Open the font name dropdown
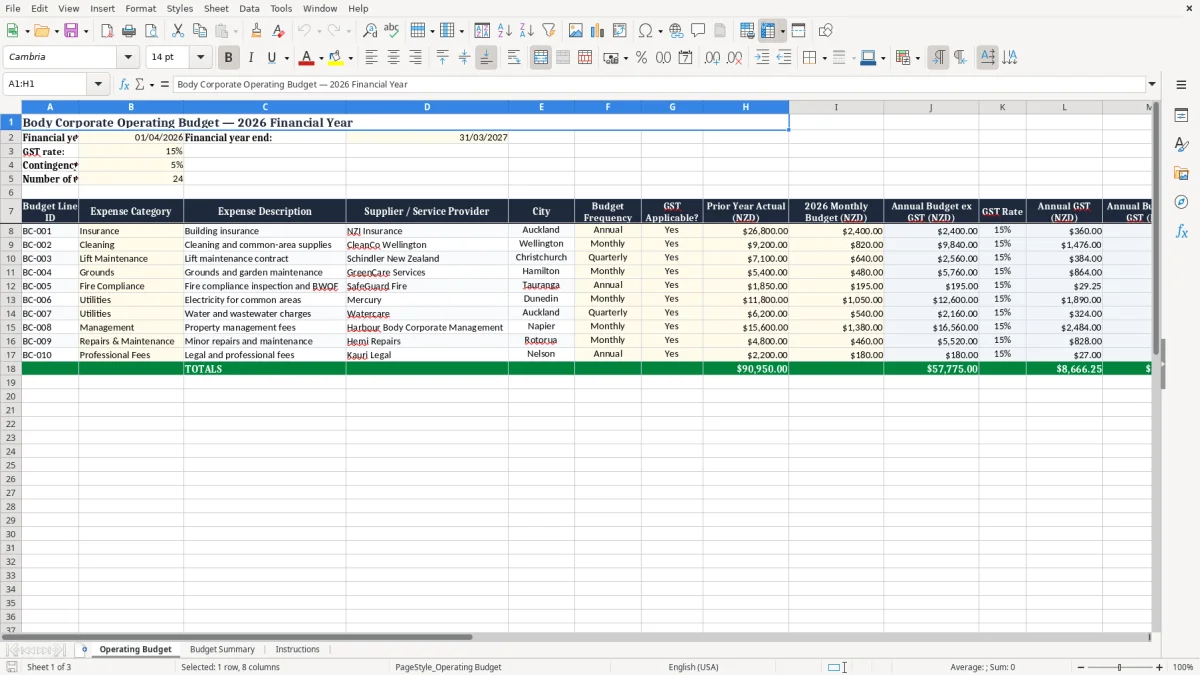1200x675 pixels. pyautogui.click(x=128, y=58)
